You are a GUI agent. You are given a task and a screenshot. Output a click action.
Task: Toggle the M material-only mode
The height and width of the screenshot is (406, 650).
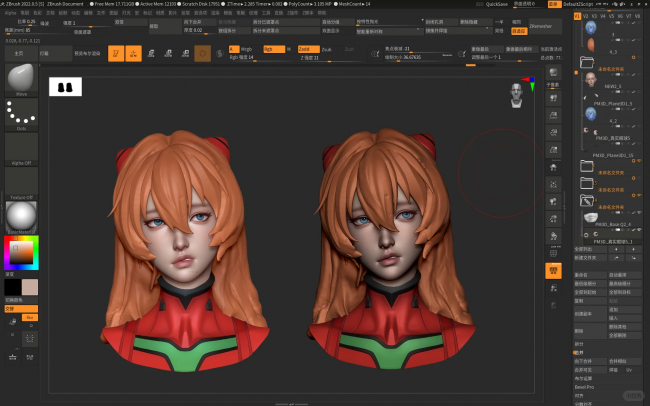289,49
